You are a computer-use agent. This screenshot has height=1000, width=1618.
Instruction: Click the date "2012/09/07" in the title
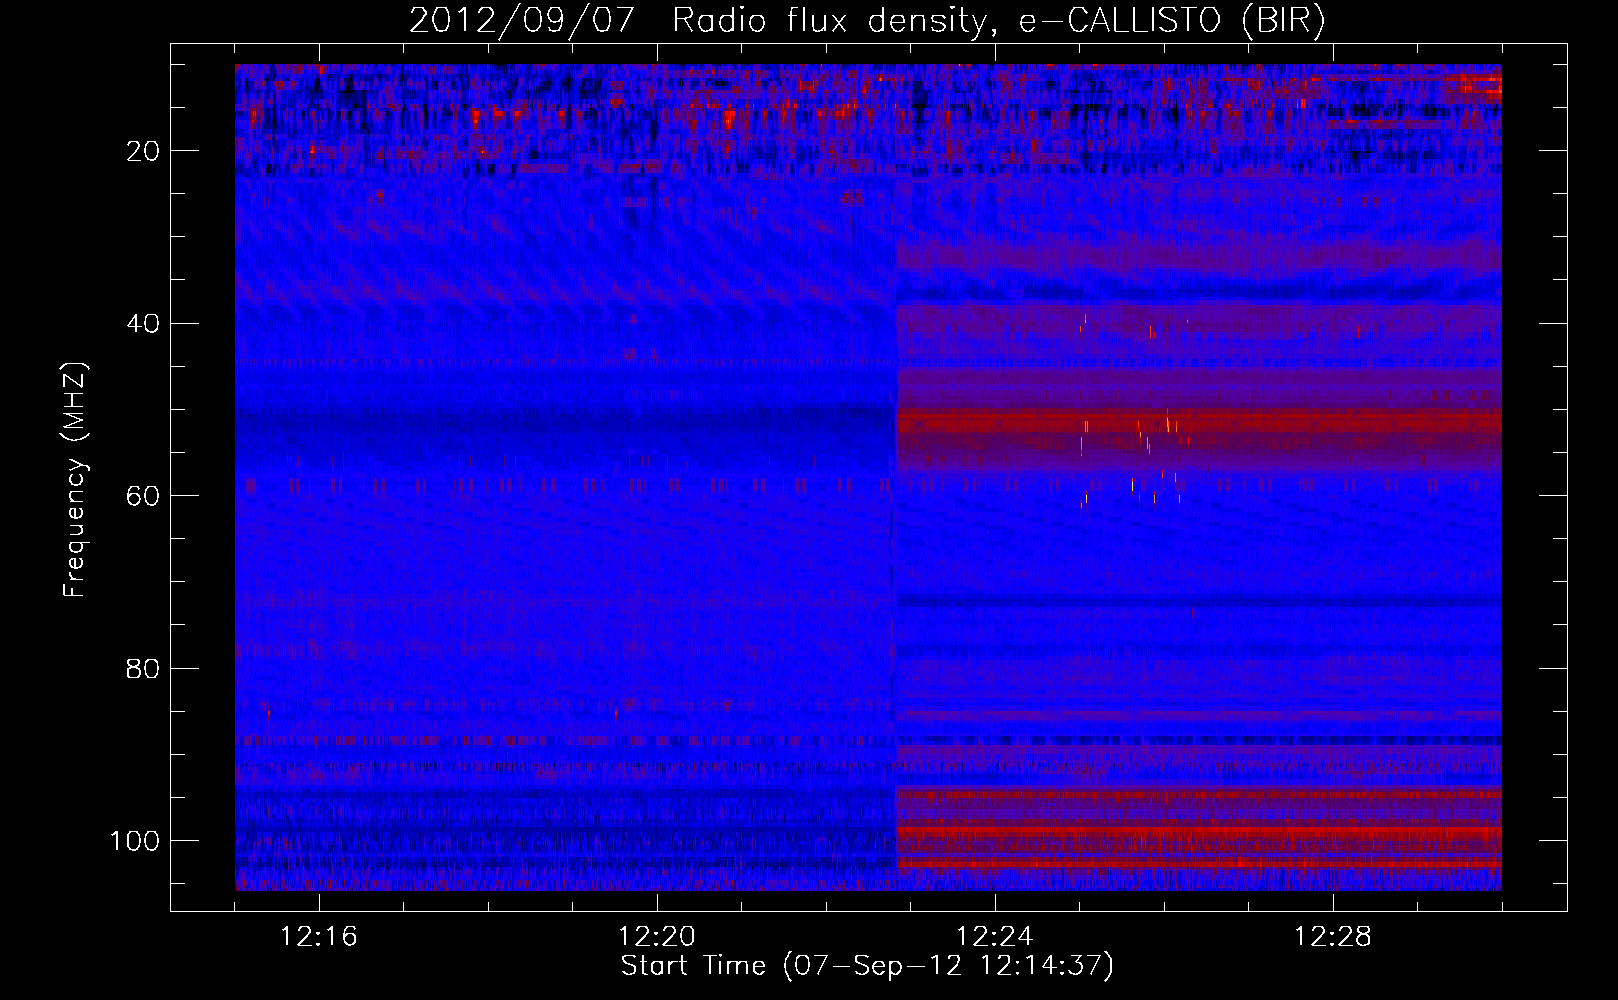pos(521,20)
